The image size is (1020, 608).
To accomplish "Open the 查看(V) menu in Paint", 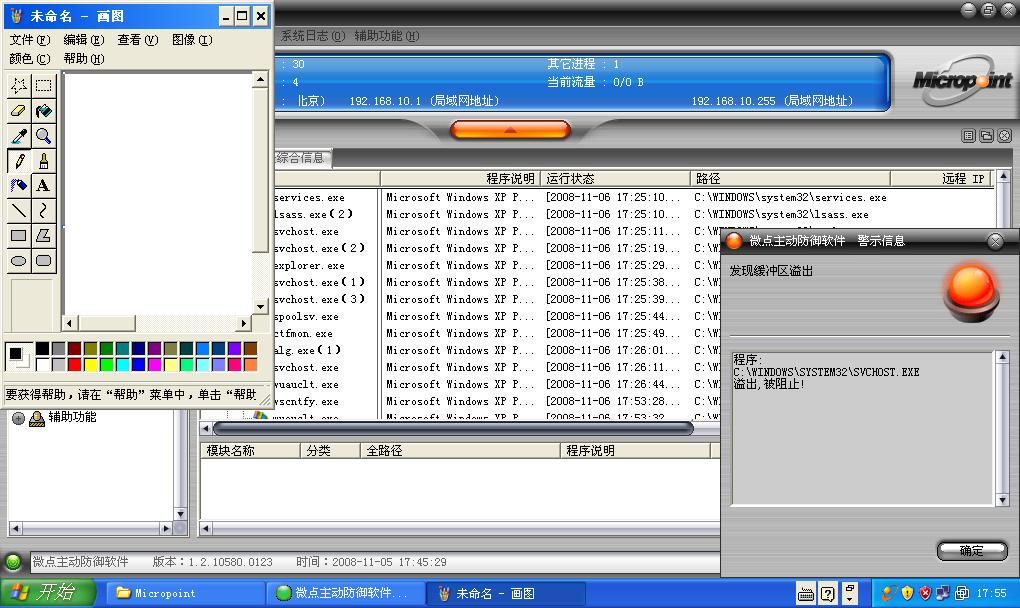I will point(138,40).
